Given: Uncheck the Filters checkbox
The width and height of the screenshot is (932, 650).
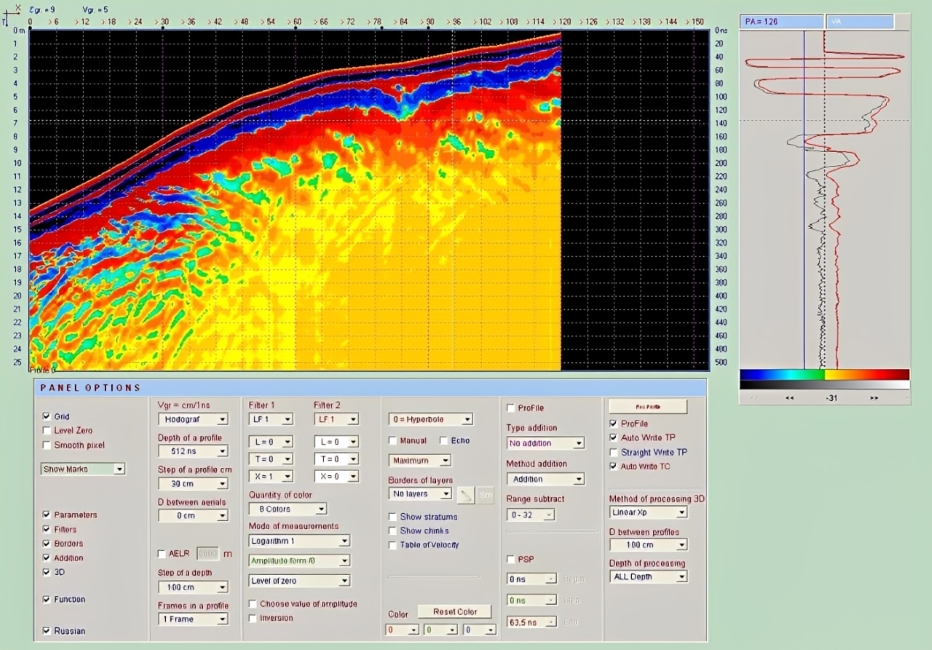Looking at the screenshot, I should tap(46, 529).
